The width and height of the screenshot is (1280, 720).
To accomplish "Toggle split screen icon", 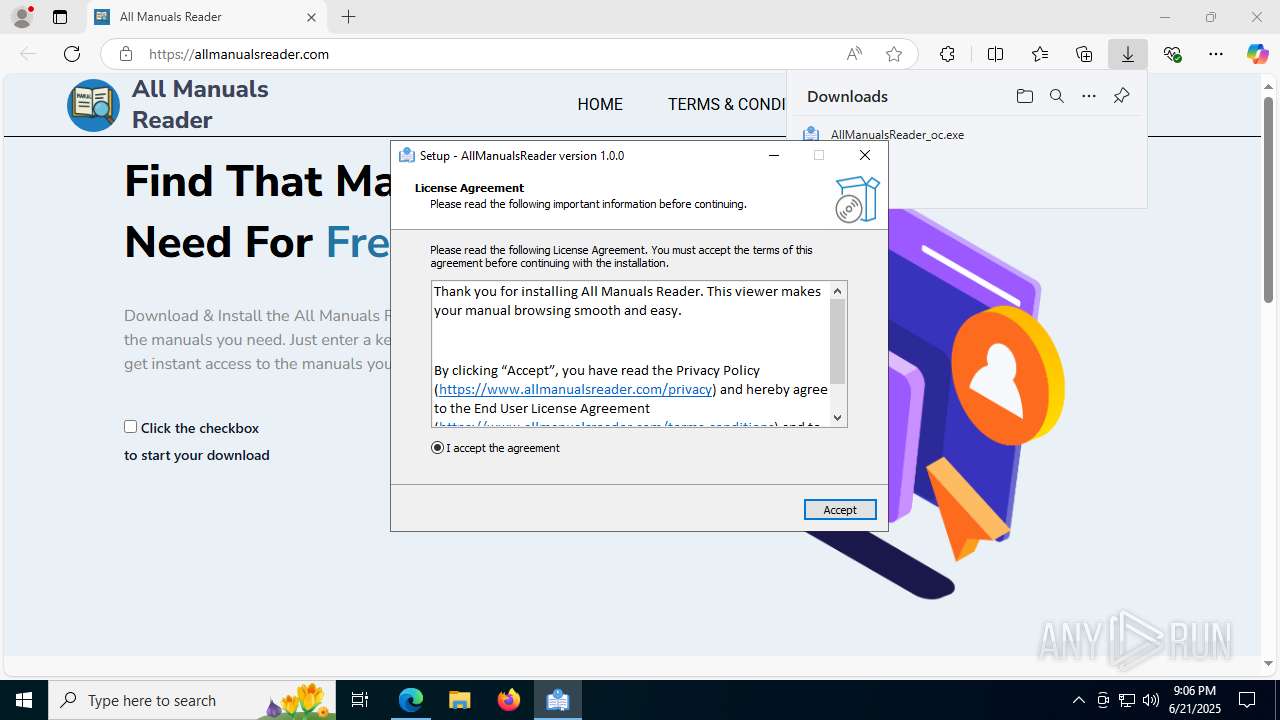I will [995, 54].
